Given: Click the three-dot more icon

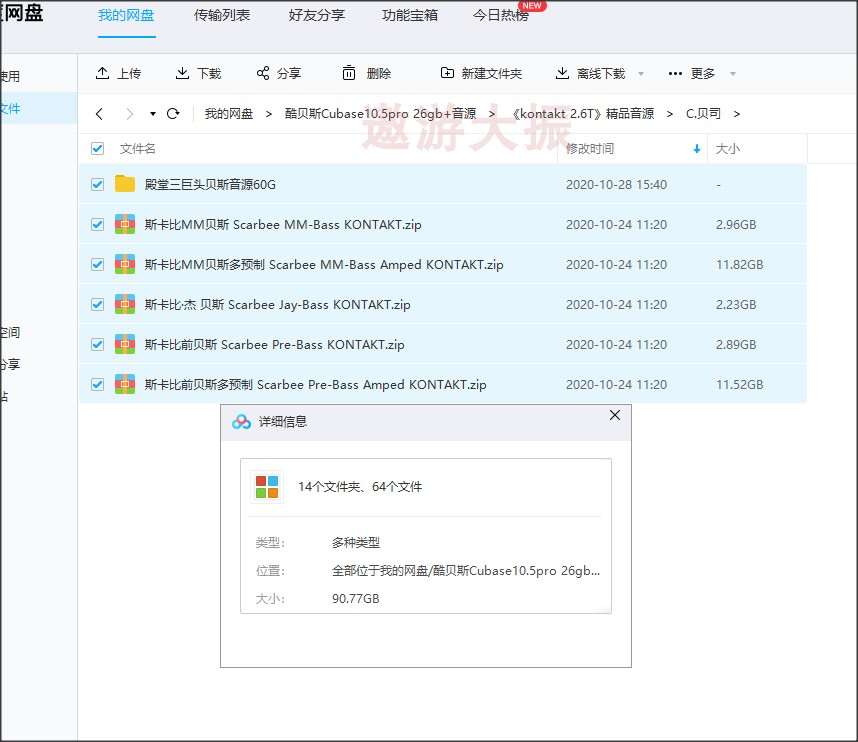Looking at the screenshot, I should click(x=675, y=73).
